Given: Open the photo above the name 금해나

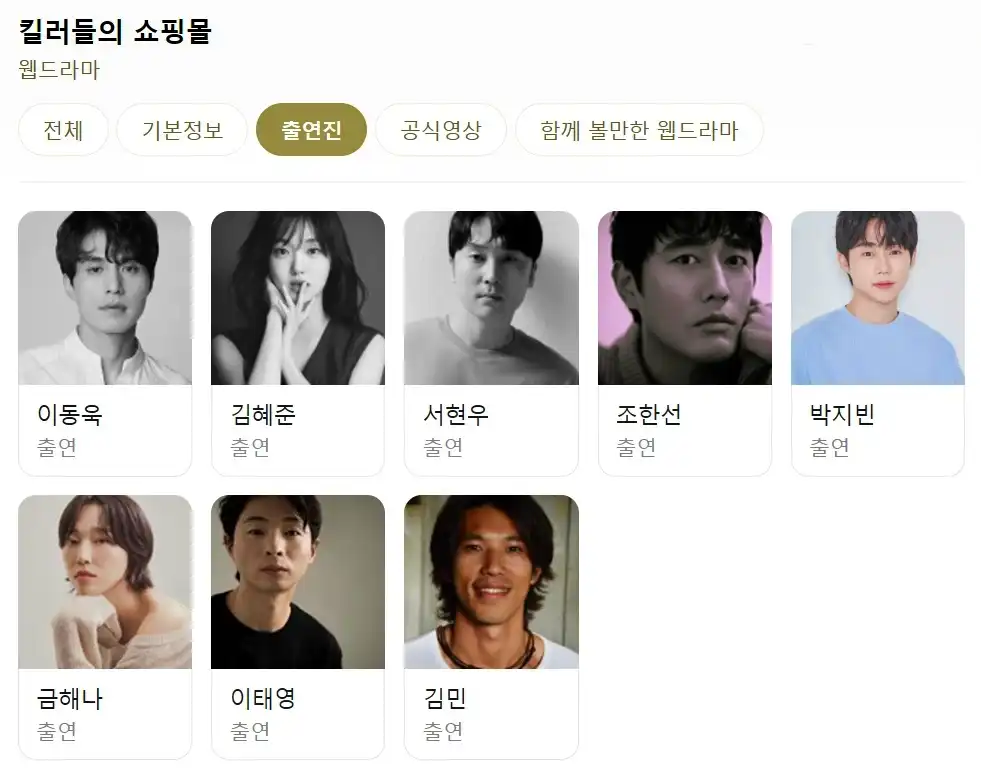Looking at the screenshot, I should coord(105,582).
